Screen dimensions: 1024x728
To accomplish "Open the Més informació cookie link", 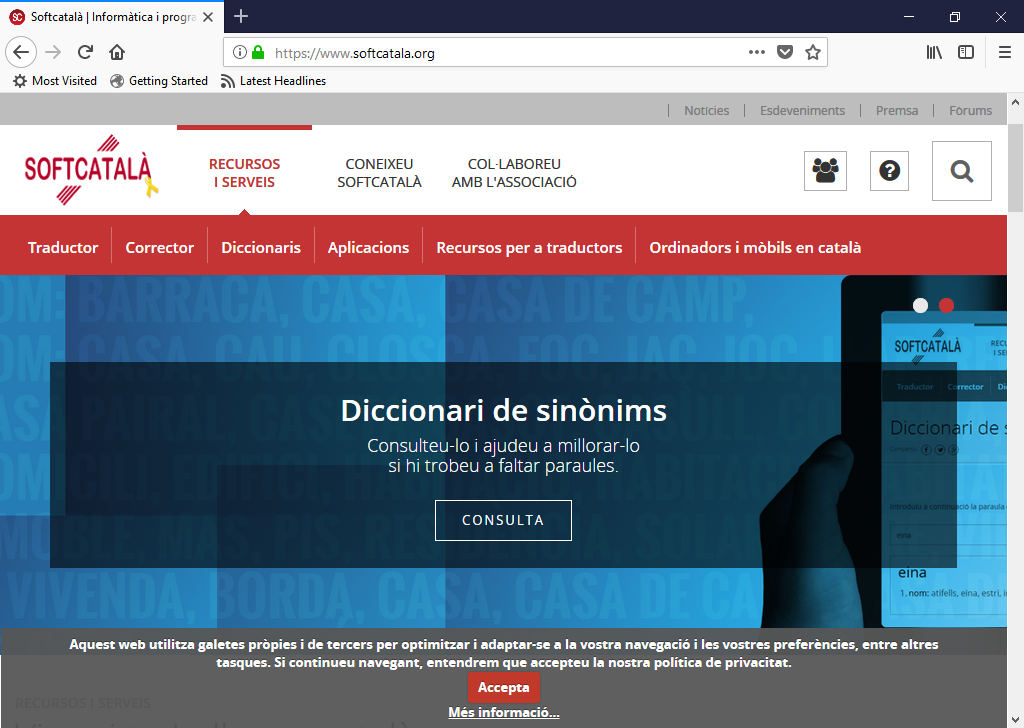I will point(504,712).
